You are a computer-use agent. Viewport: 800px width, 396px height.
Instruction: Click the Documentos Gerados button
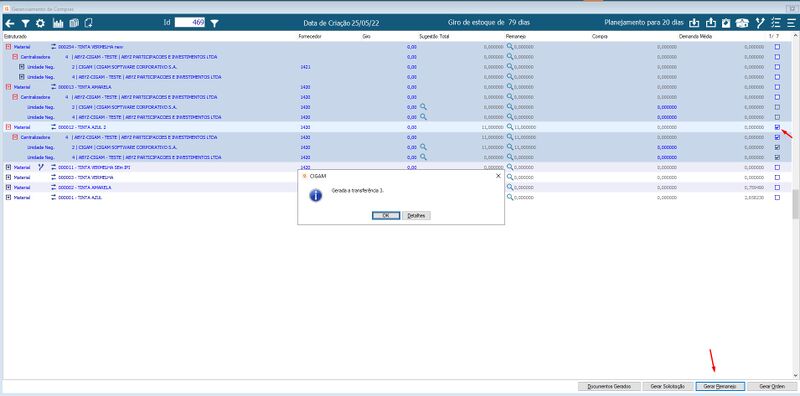609,386
